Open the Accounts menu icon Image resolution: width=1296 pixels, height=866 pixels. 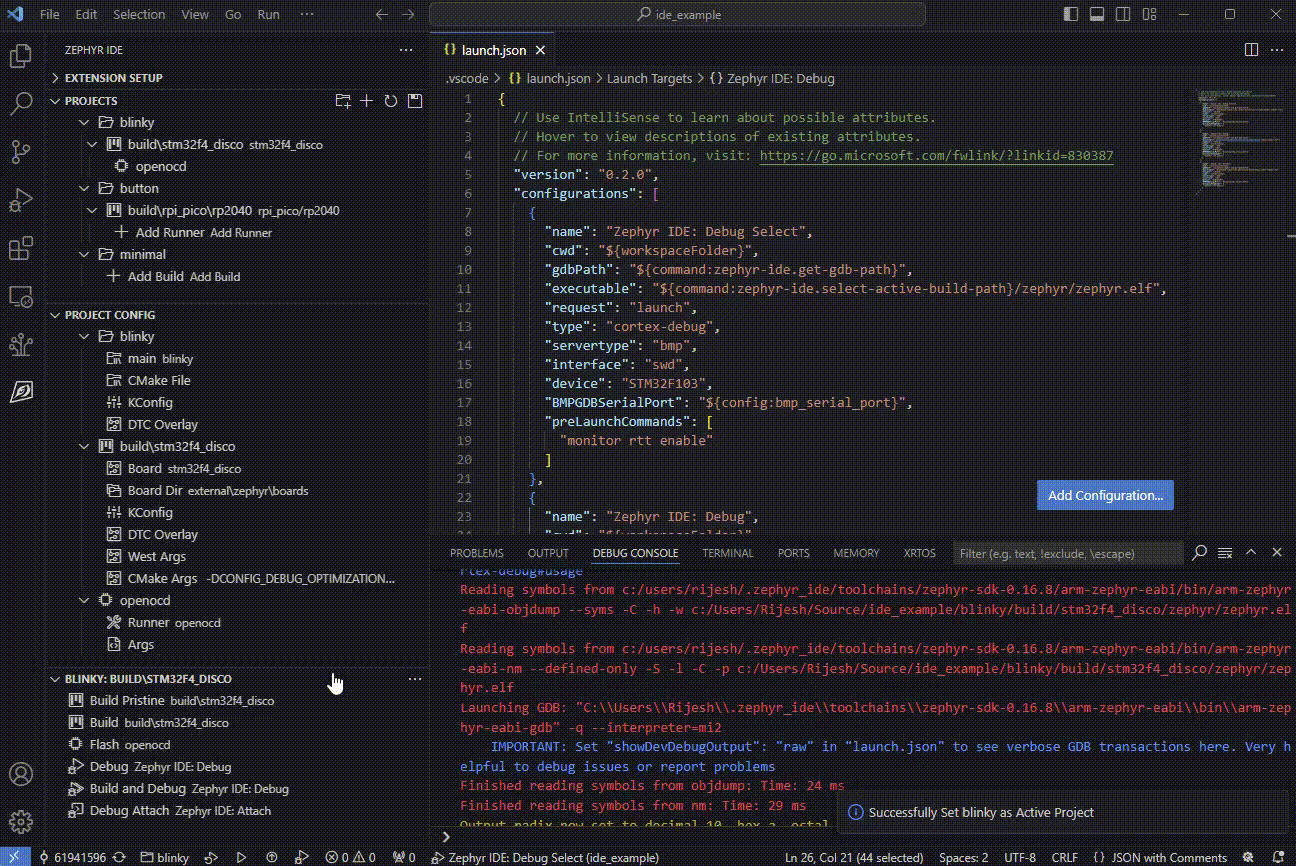click(x=20, y=775)
